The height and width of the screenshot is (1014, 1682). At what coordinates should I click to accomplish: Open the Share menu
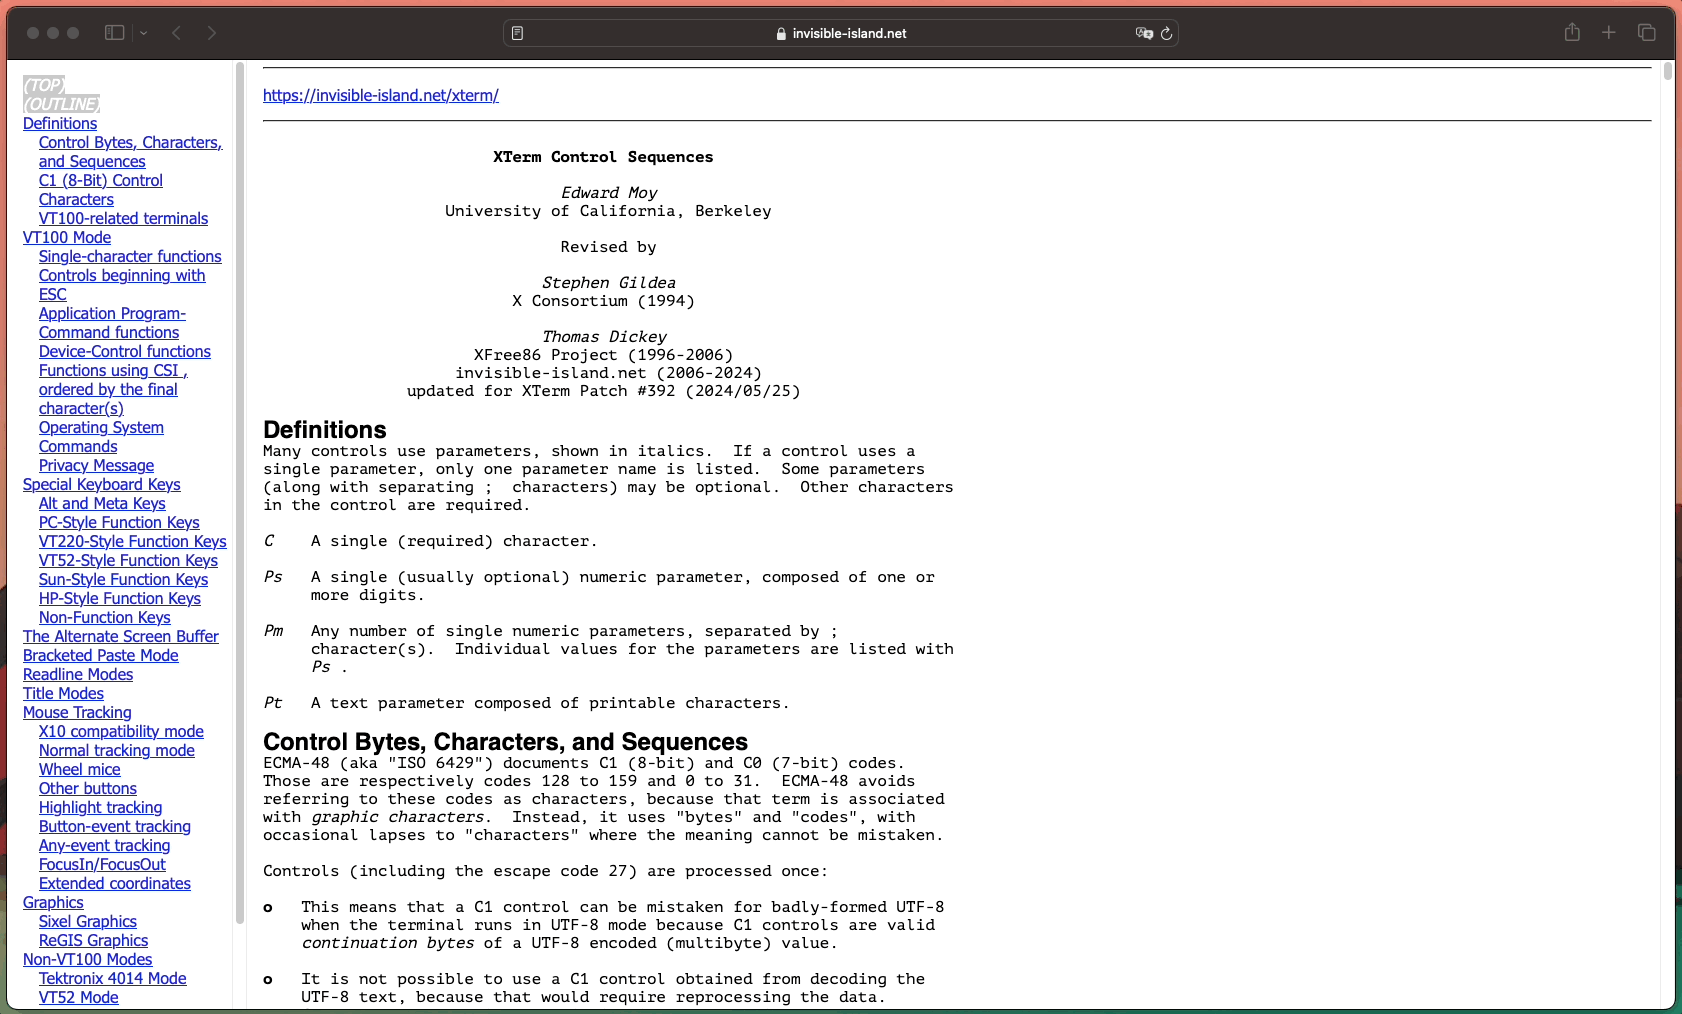1572,32
